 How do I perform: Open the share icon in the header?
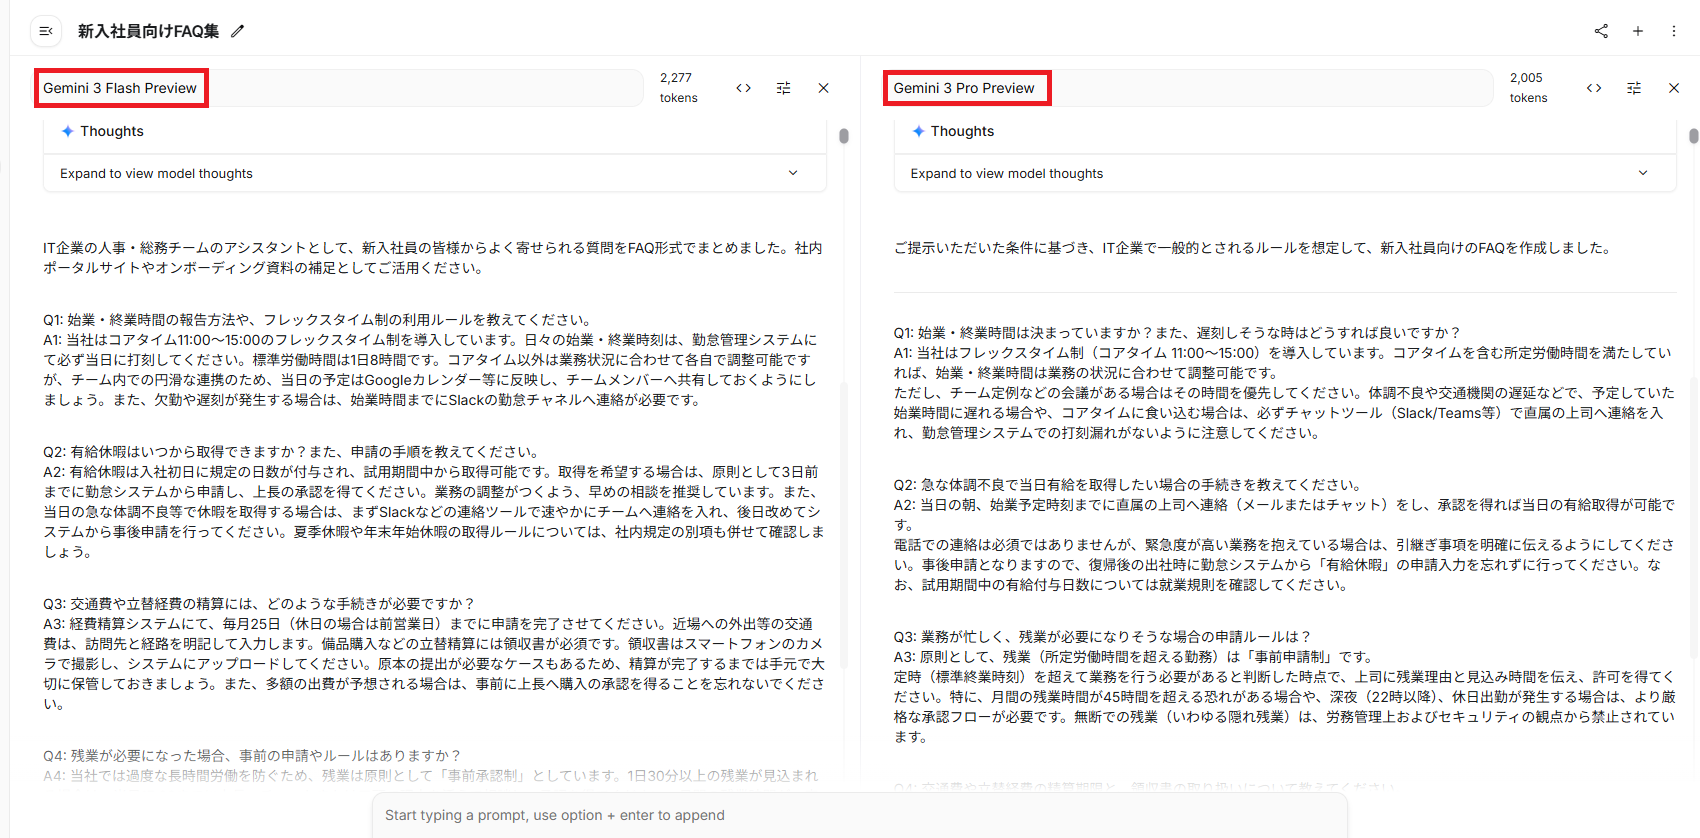(1601, 31)
